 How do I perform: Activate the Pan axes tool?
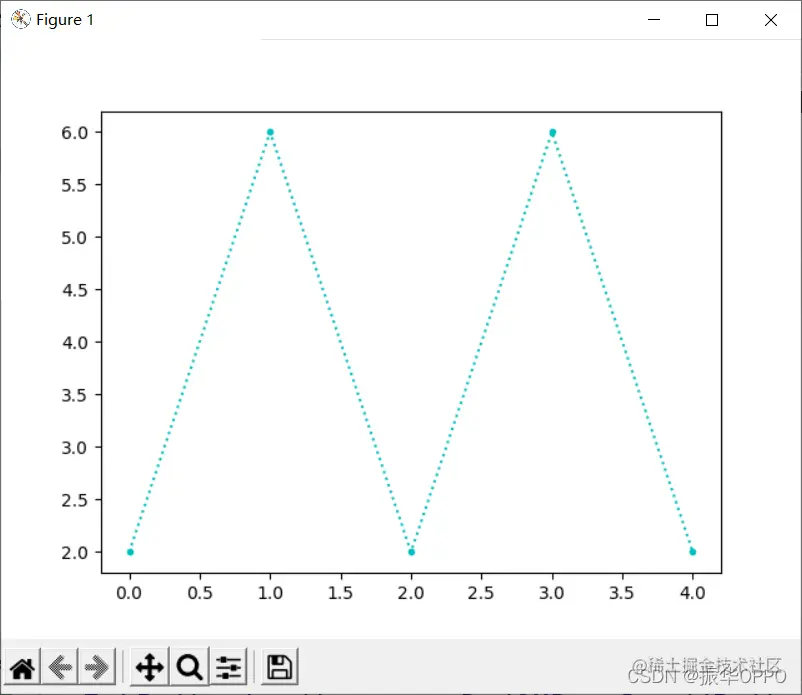[x=149, y=667]
